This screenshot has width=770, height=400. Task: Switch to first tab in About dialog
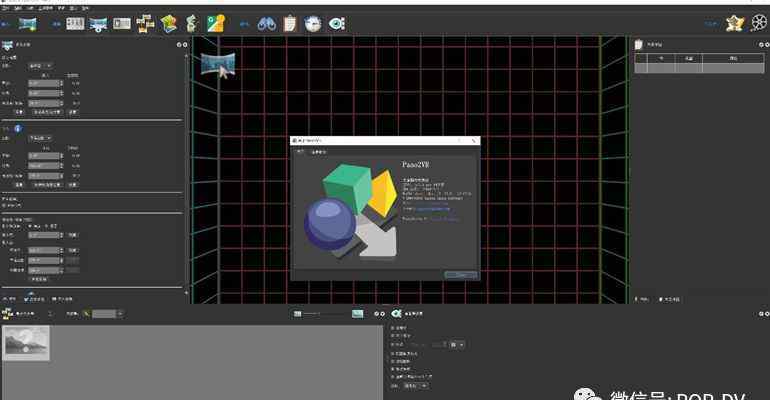(300, 152)
